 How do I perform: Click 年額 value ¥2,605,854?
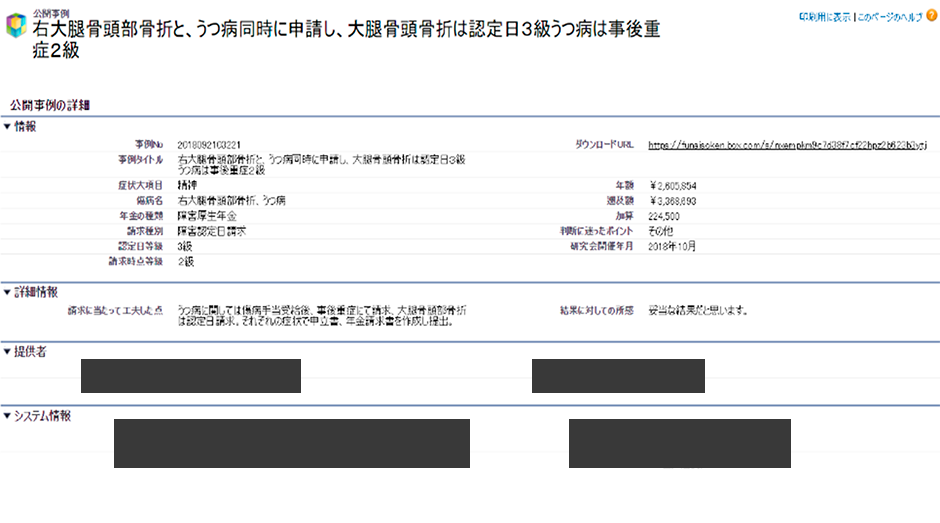673,186
